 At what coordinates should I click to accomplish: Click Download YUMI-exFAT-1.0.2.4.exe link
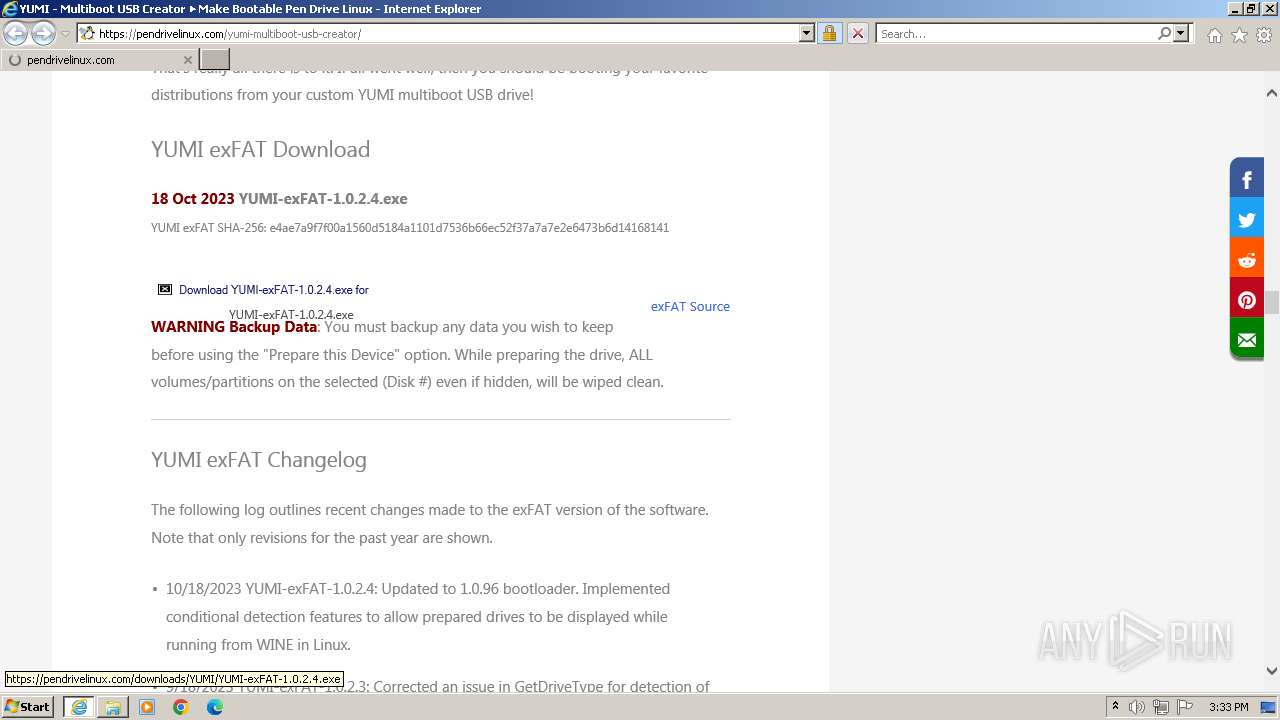coord(264,290)
